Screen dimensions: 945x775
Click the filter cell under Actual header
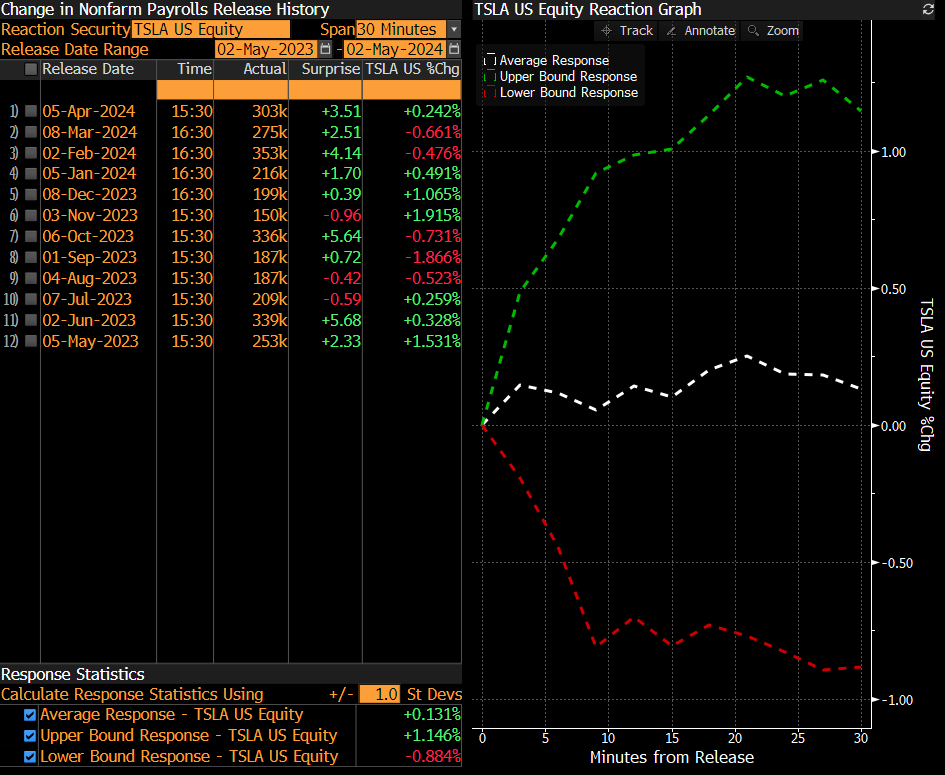pos(251,90)
